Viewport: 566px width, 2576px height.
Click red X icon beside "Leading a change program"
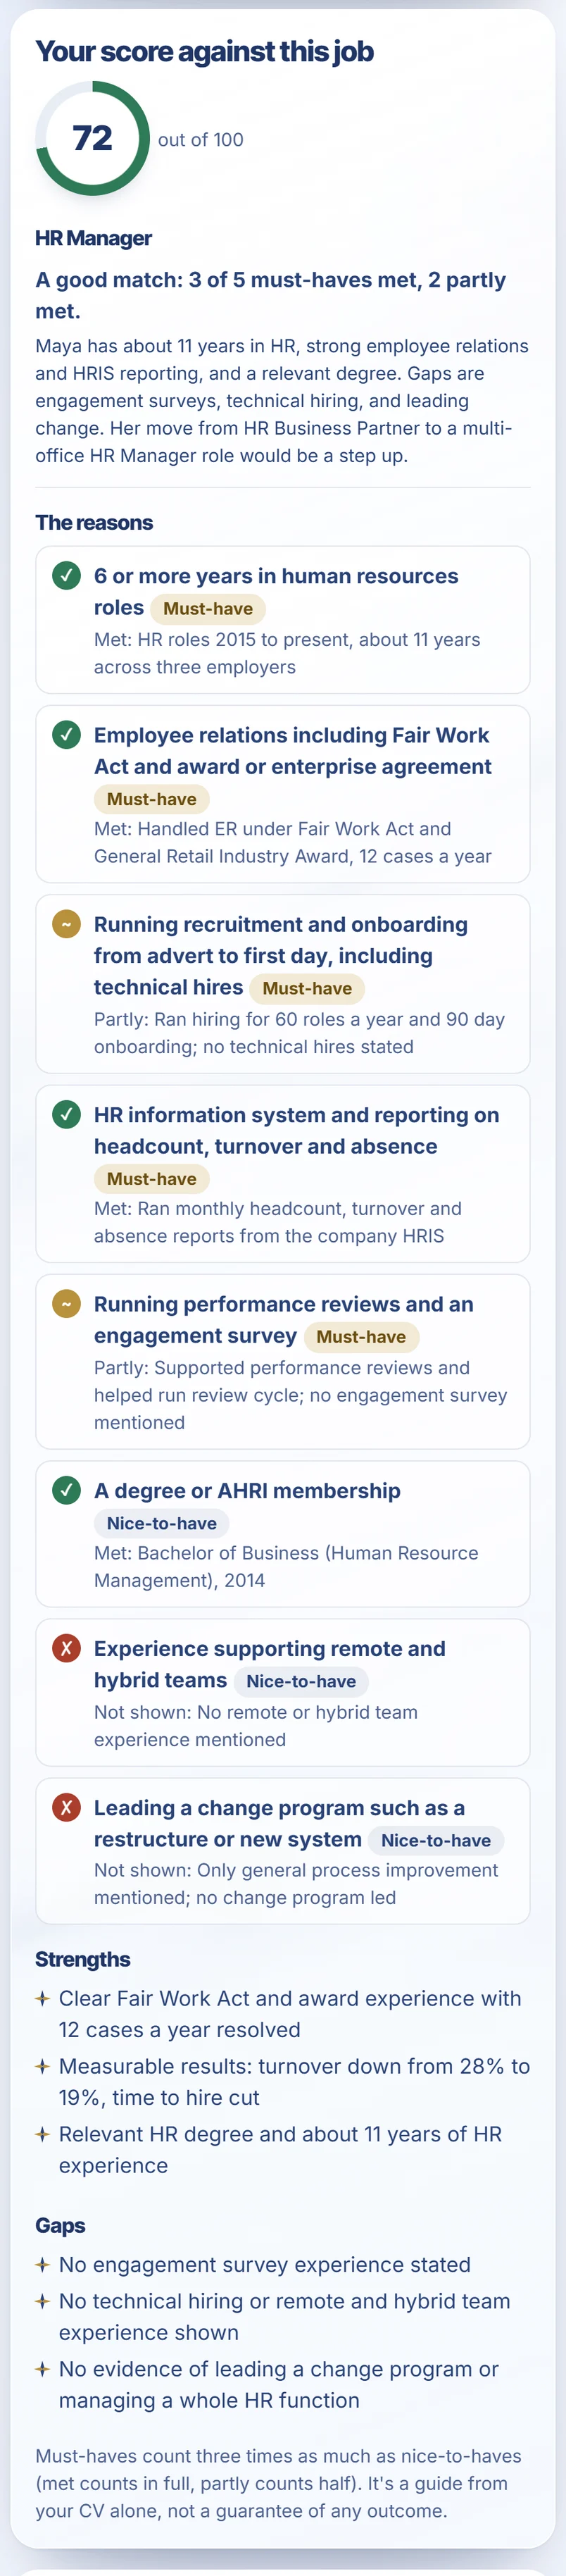66,1807
